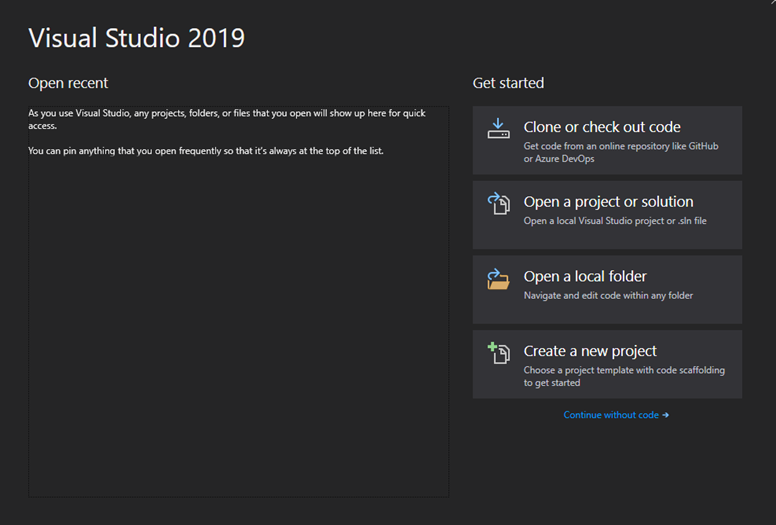Click the Open a project or solution icon
Screen dimensions: 776x525
498,203
